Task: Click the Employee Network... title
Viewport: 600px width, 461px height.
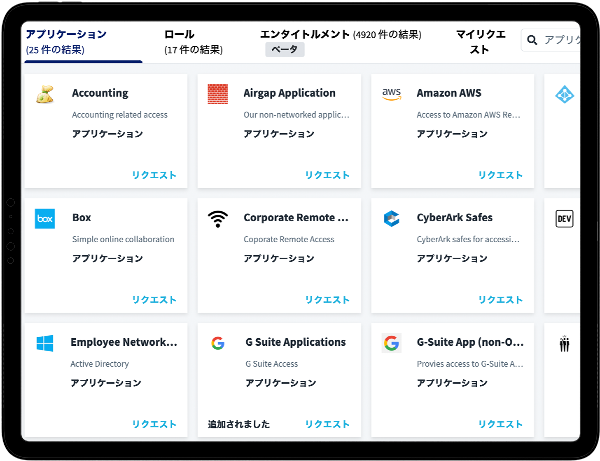Action: pyautogui.click(x=124, y=342)
